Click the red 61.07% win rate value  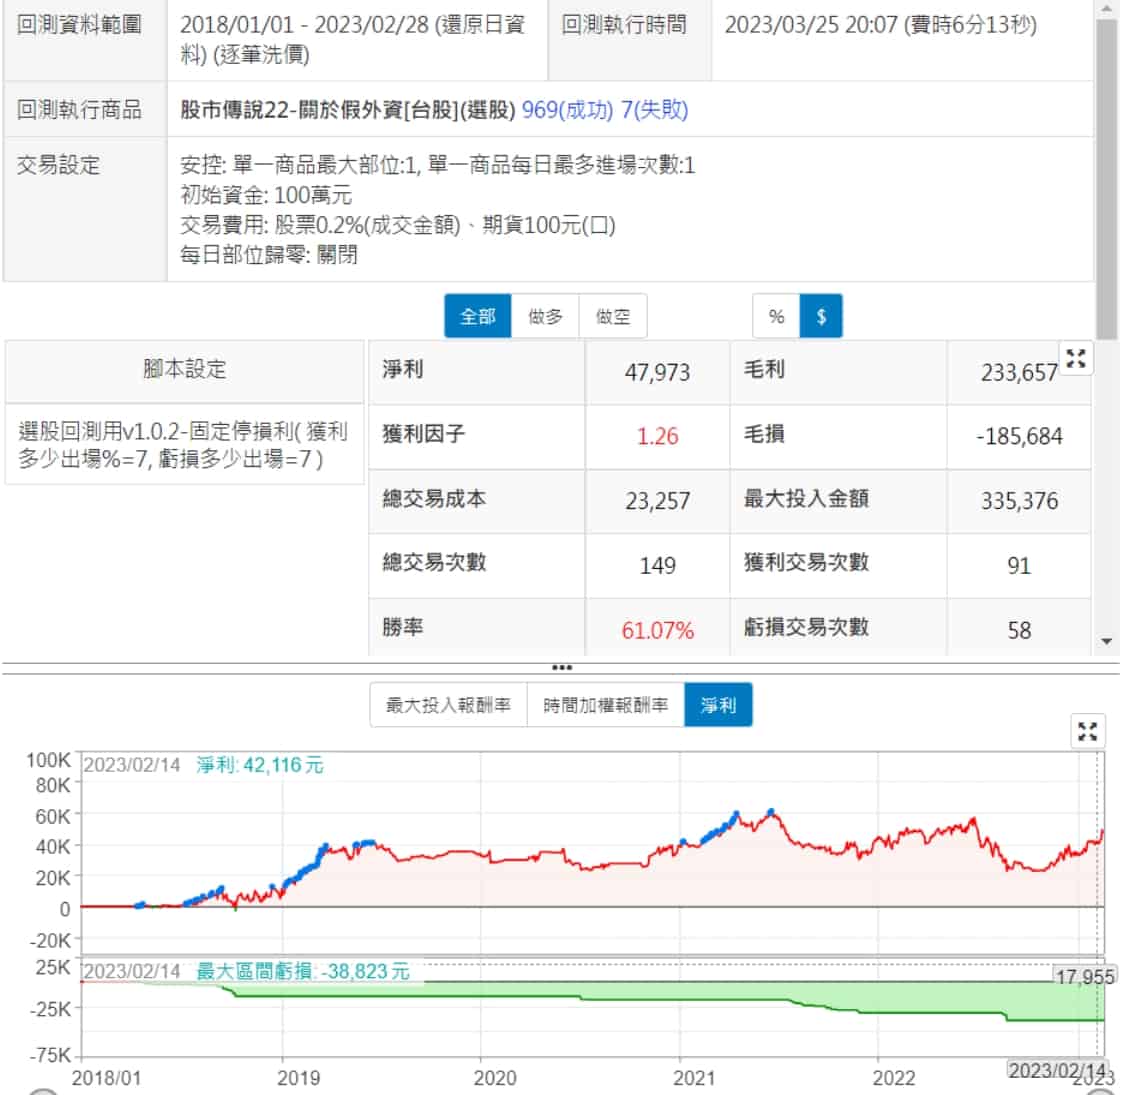[x=657, y=630]
